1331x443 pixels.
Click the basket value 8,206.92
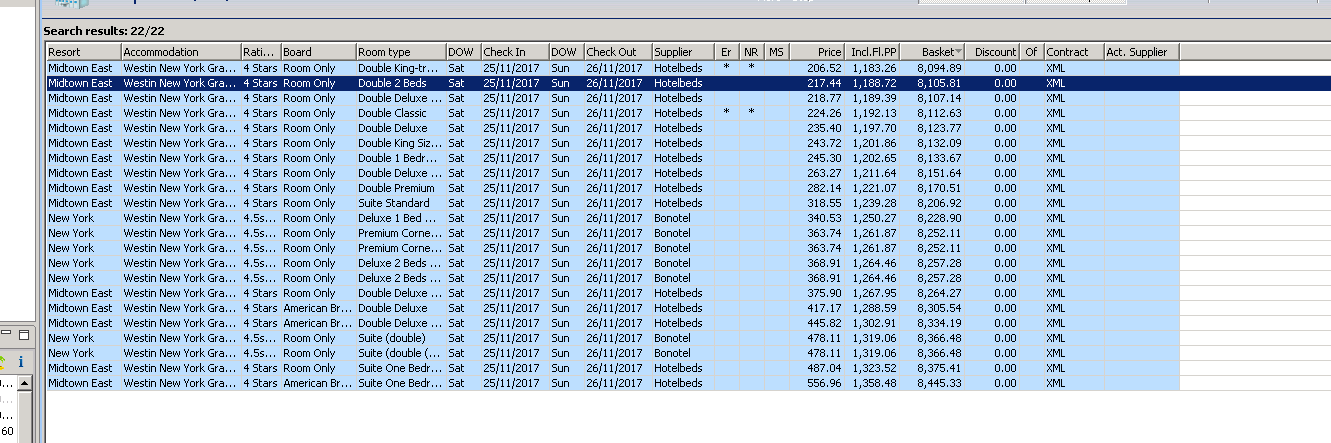coord(938,203)
